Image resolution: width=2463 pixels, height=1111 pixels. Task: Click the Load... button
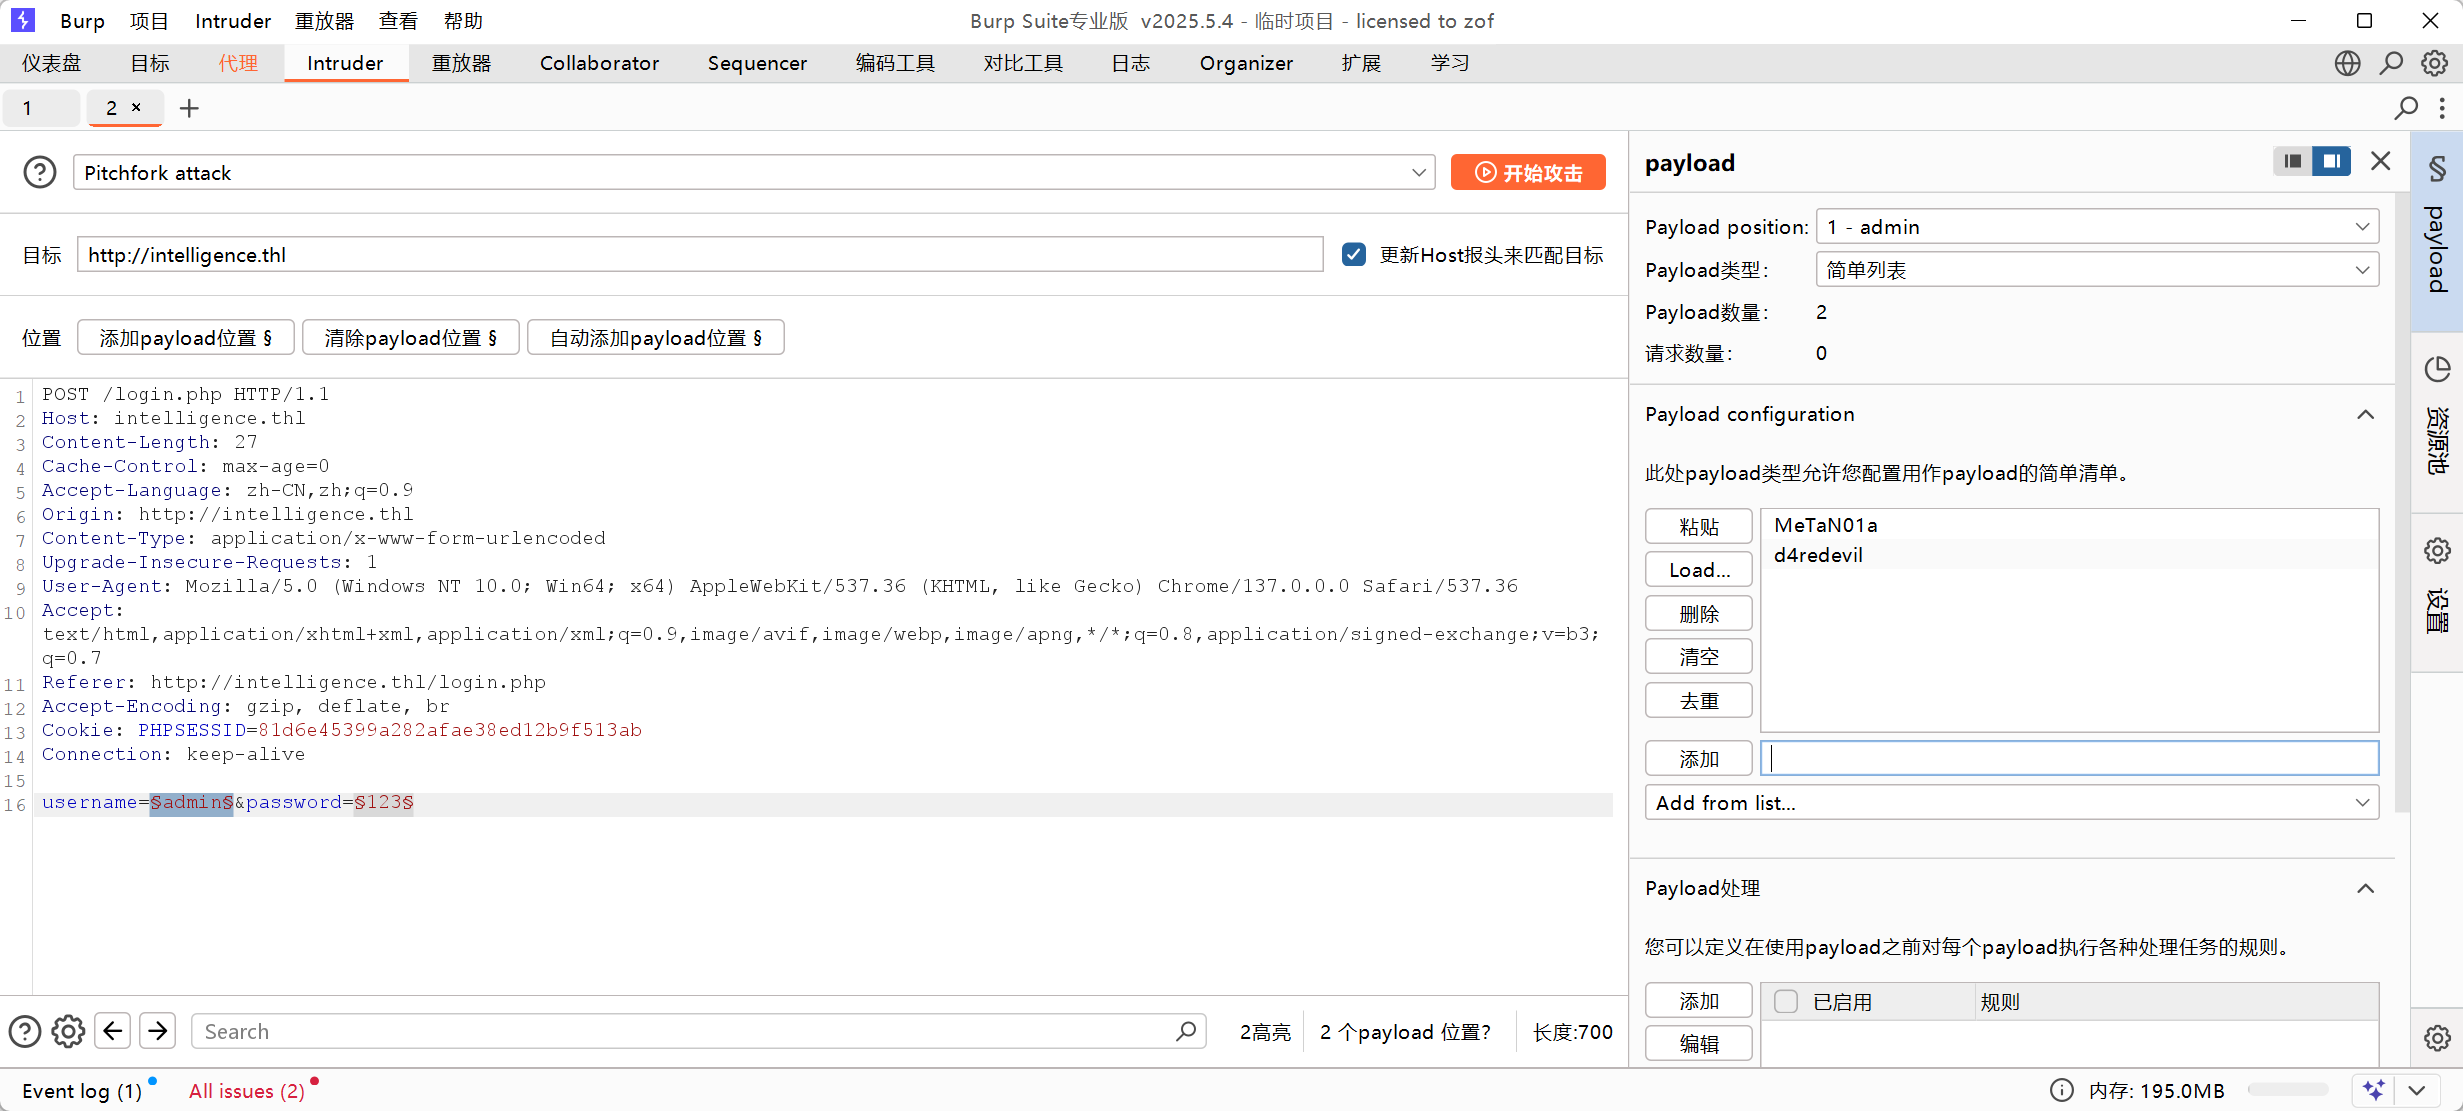[x=1698, y=570]
